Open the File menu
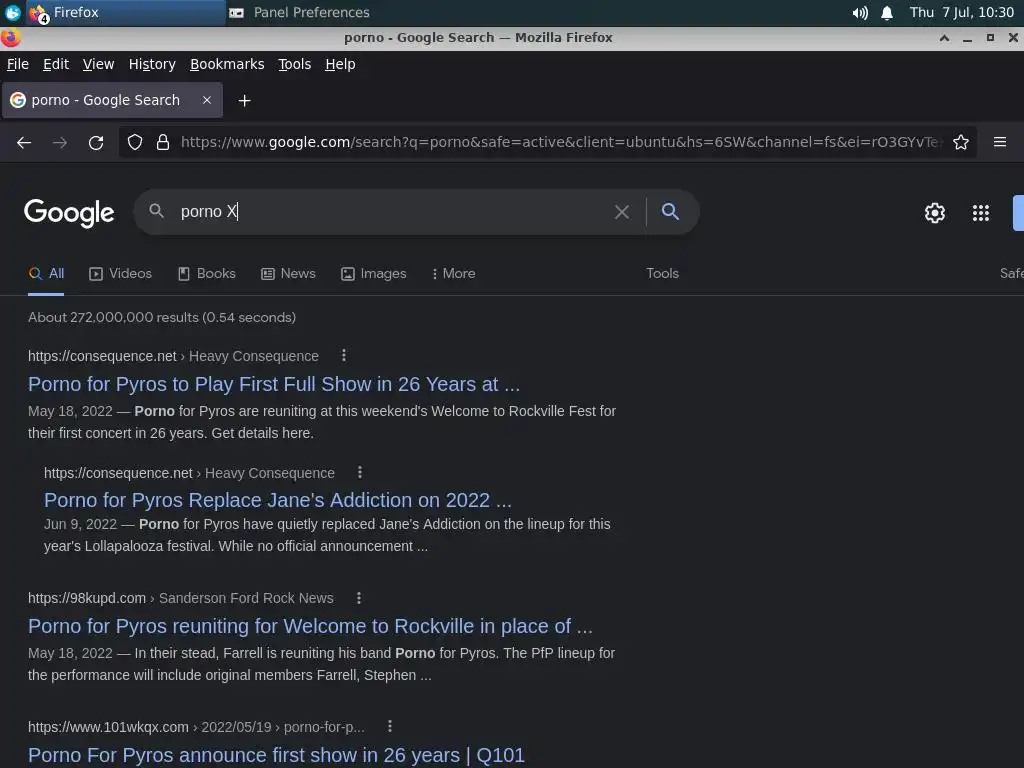 [x=18, y=64]
